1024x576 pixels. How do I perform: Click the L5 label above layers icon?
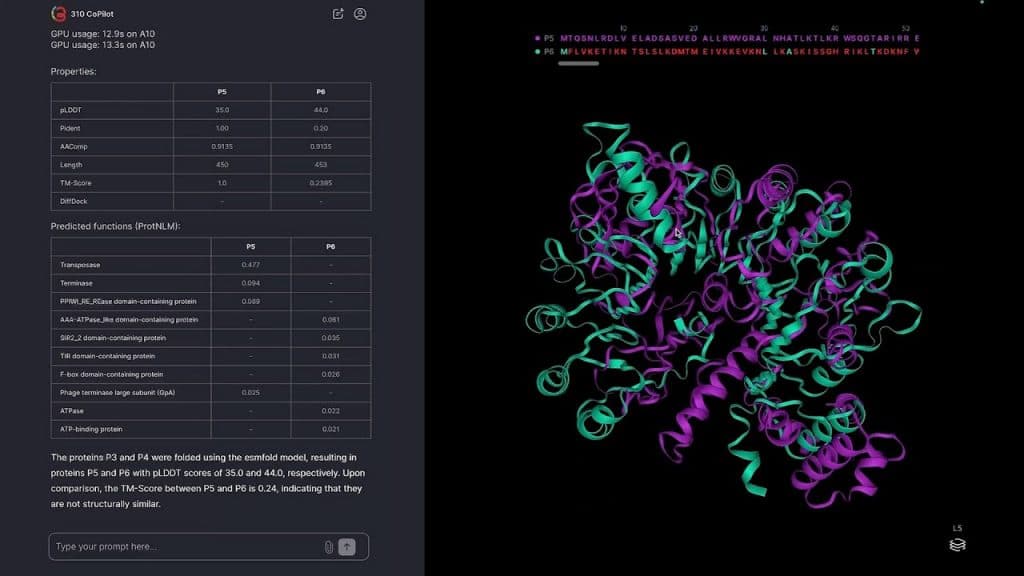[957, 528]
